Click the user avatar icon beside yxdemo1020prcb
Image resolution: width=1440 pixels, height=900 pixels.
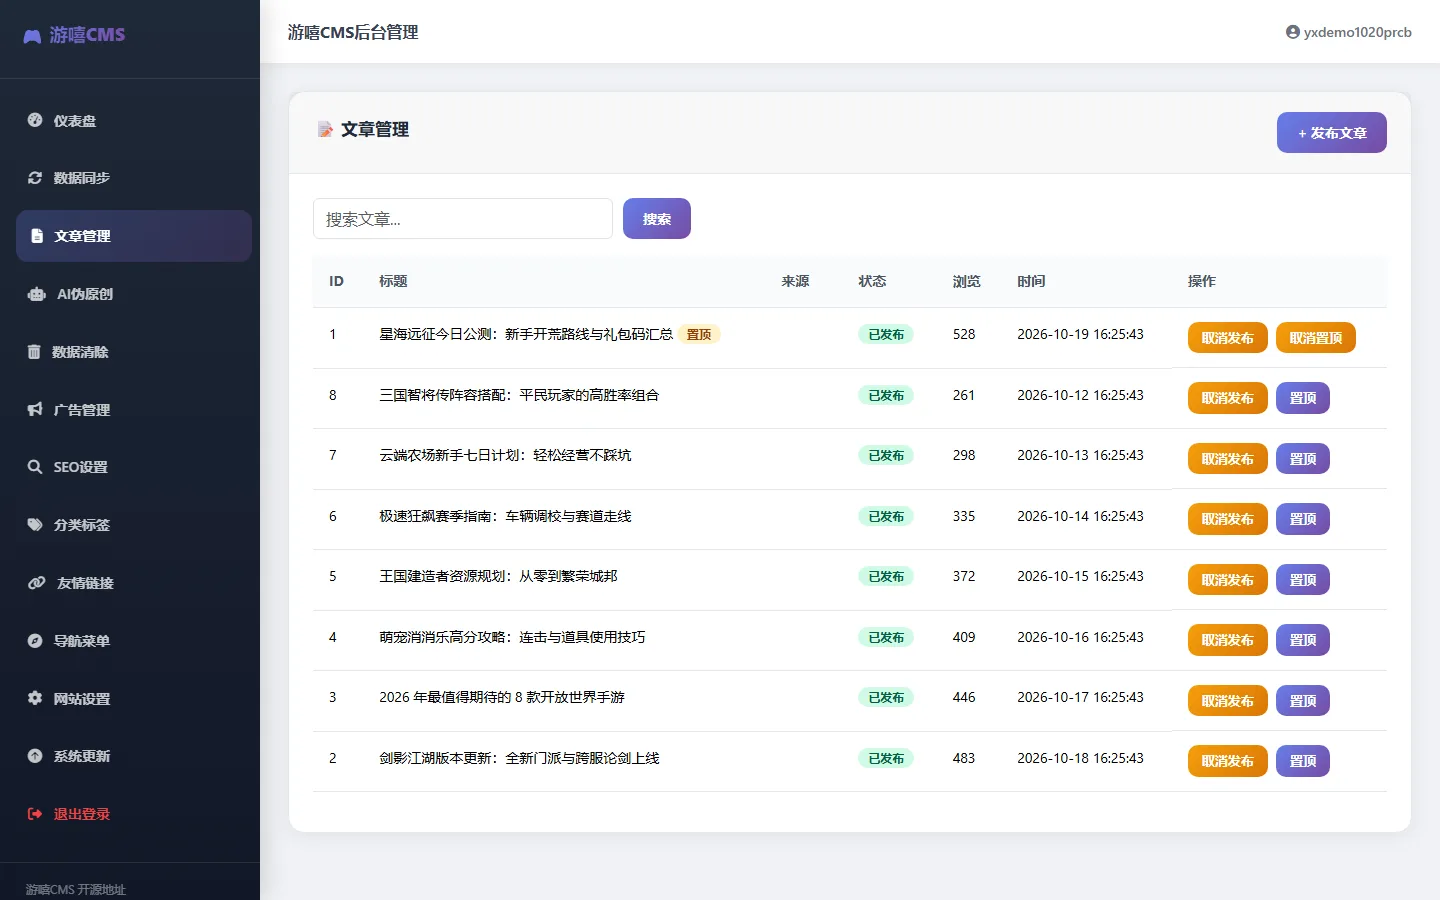tap(1293, 32)
